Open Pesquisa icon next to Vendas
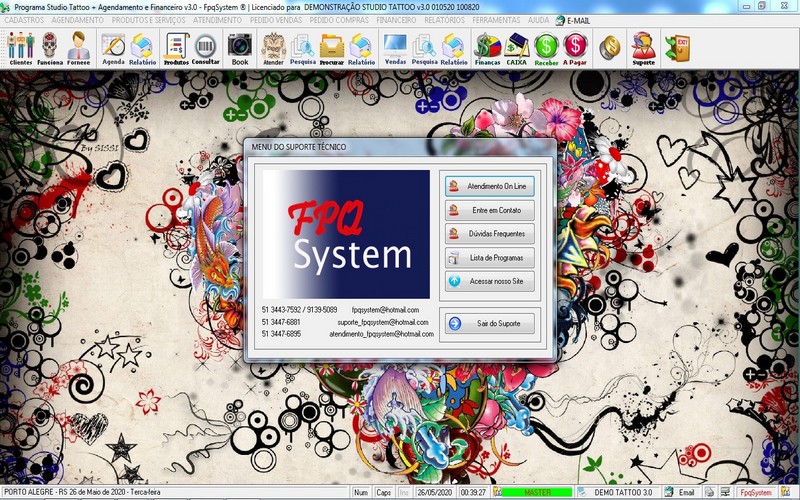800x500 pixels. (424, 48)
